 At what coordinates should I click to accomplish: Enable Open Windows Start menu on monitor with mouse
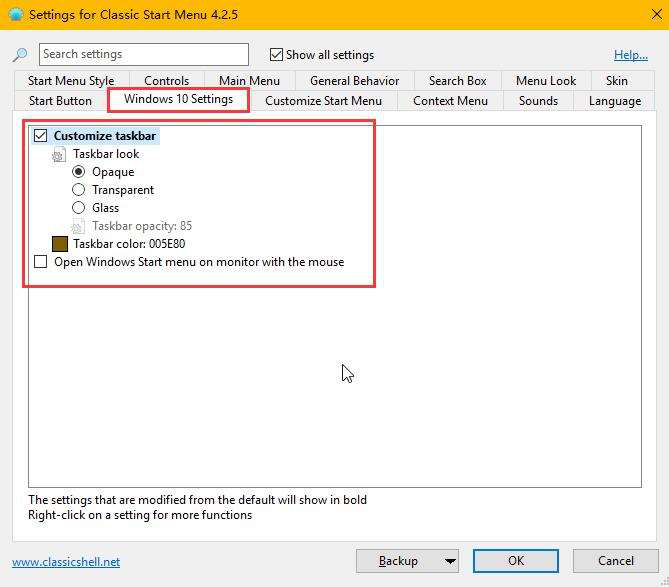pyautogui.click(x=41, y=262)
